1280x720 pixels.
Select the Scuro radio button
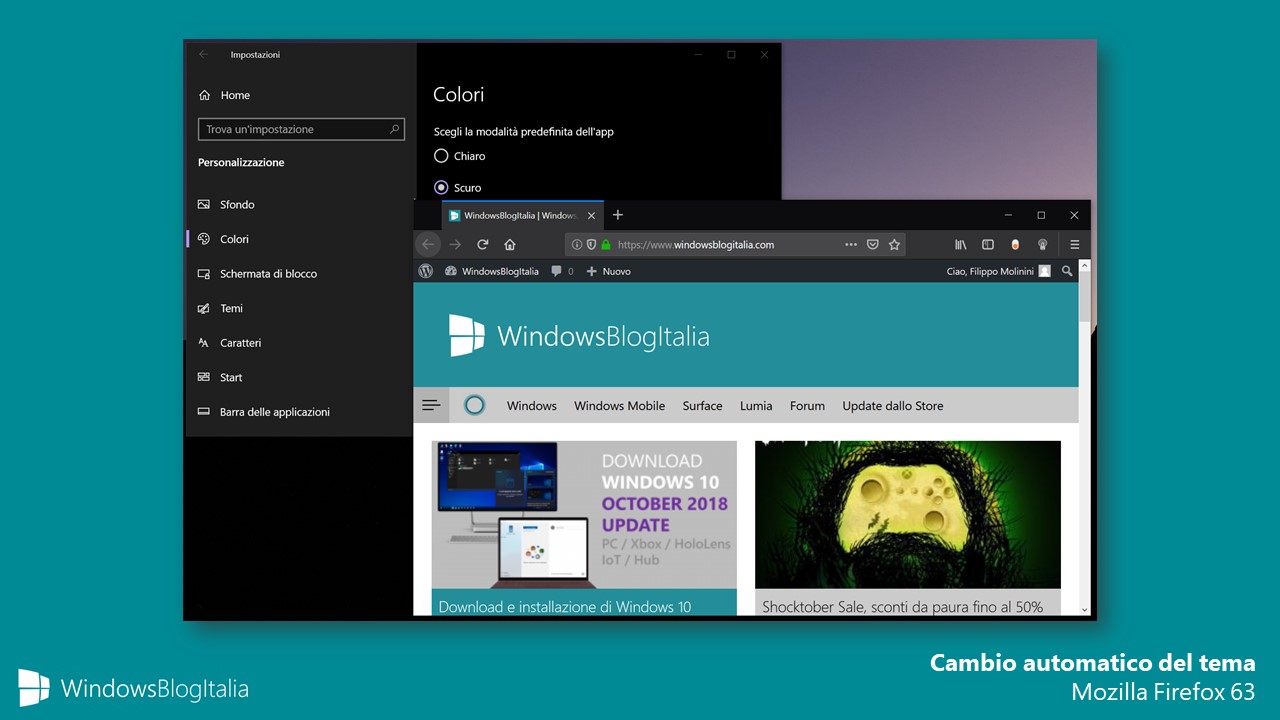(441, 187)
